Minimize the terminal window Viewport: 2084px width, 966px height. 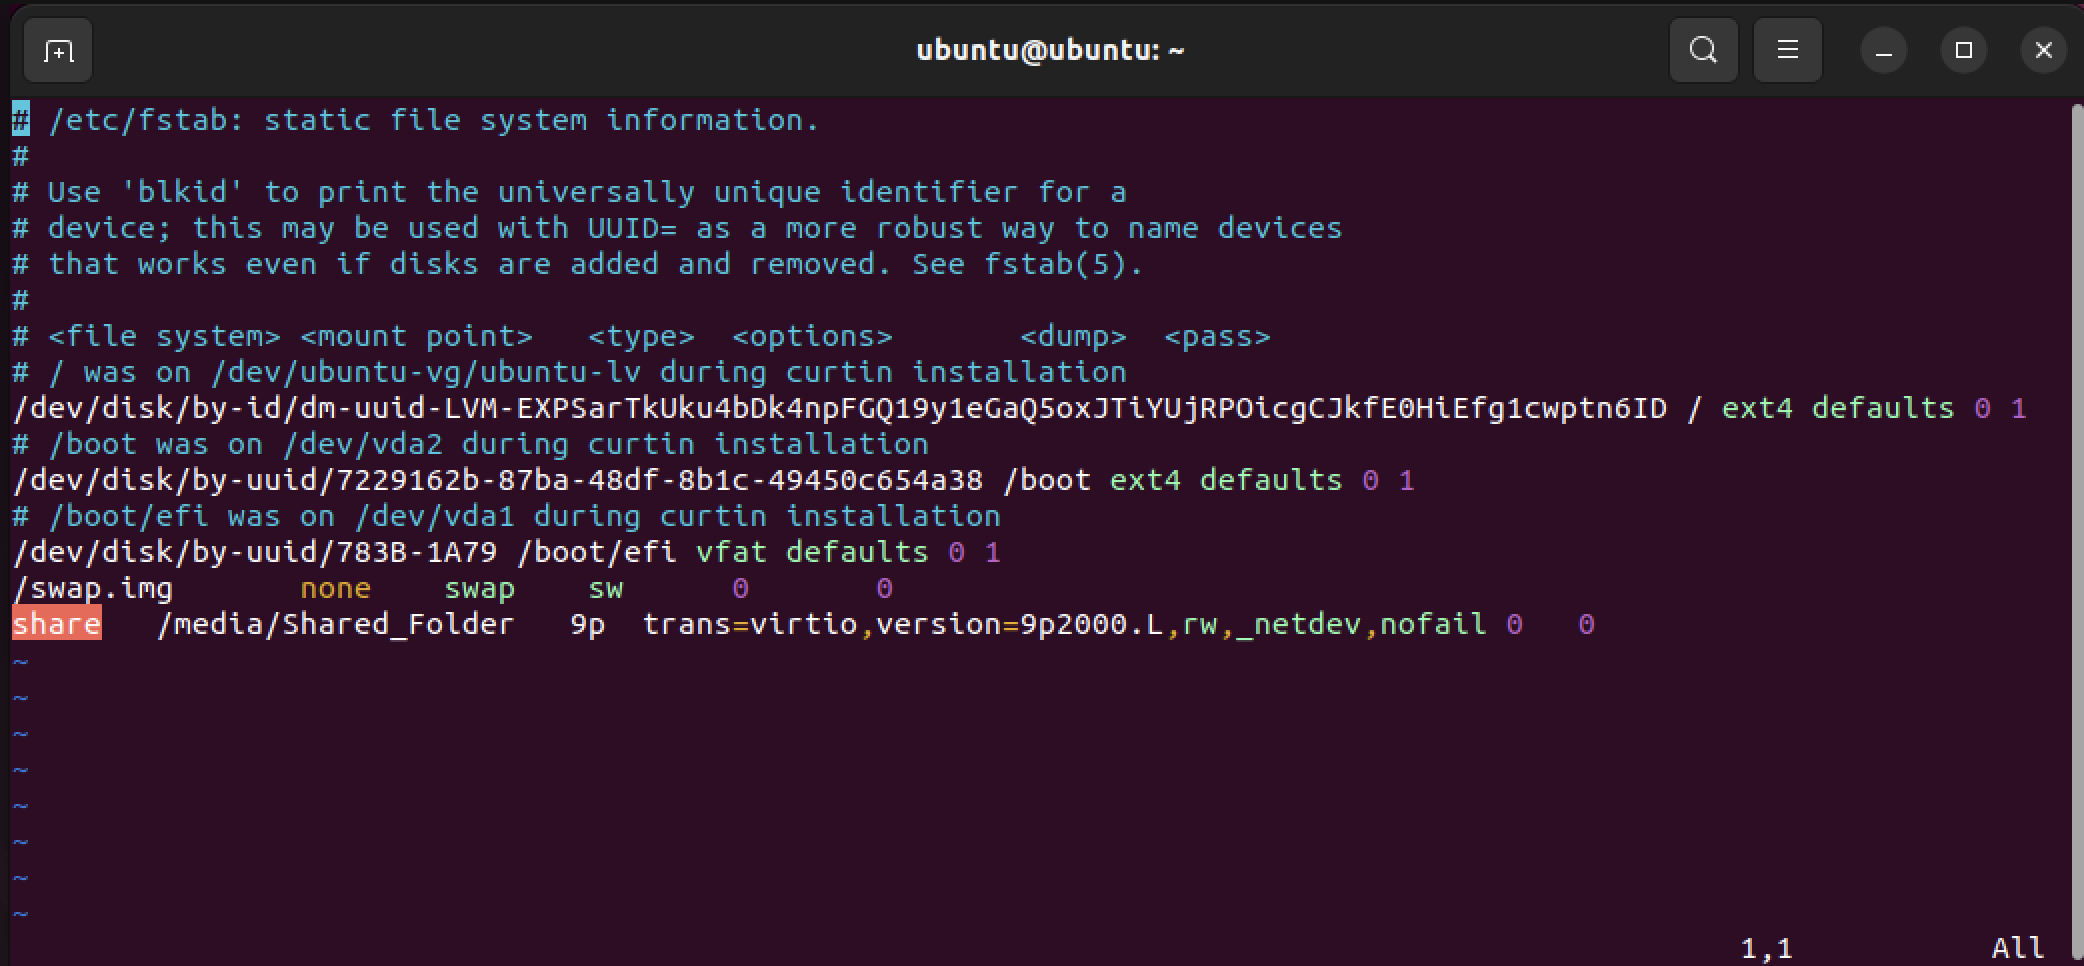[x=1884, y=50]
